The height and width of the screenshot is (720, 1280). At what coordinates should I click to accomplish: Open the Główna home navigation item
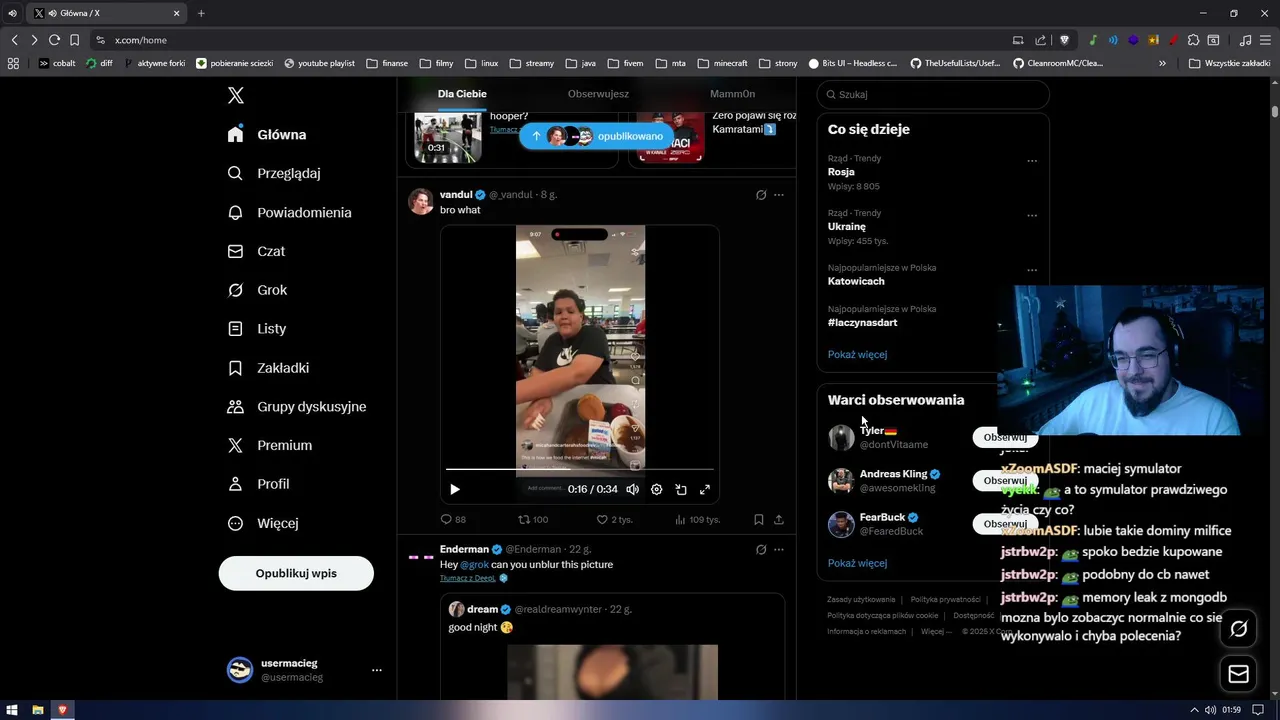click(267, 134)
